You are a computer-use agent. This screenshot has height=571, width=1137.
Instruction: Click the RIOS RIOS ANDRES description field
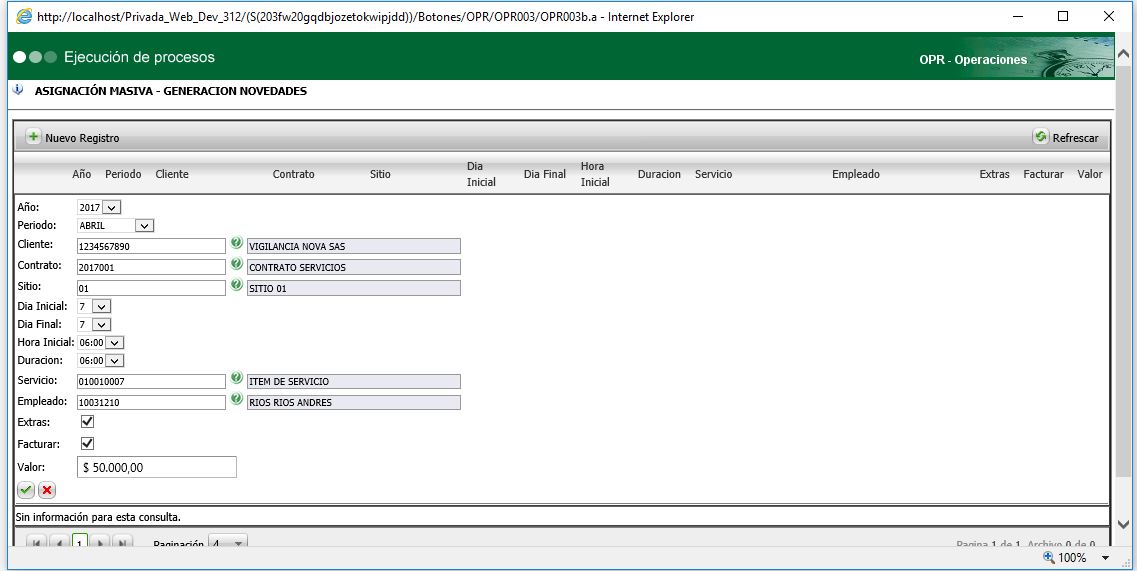tap(354, 403)
